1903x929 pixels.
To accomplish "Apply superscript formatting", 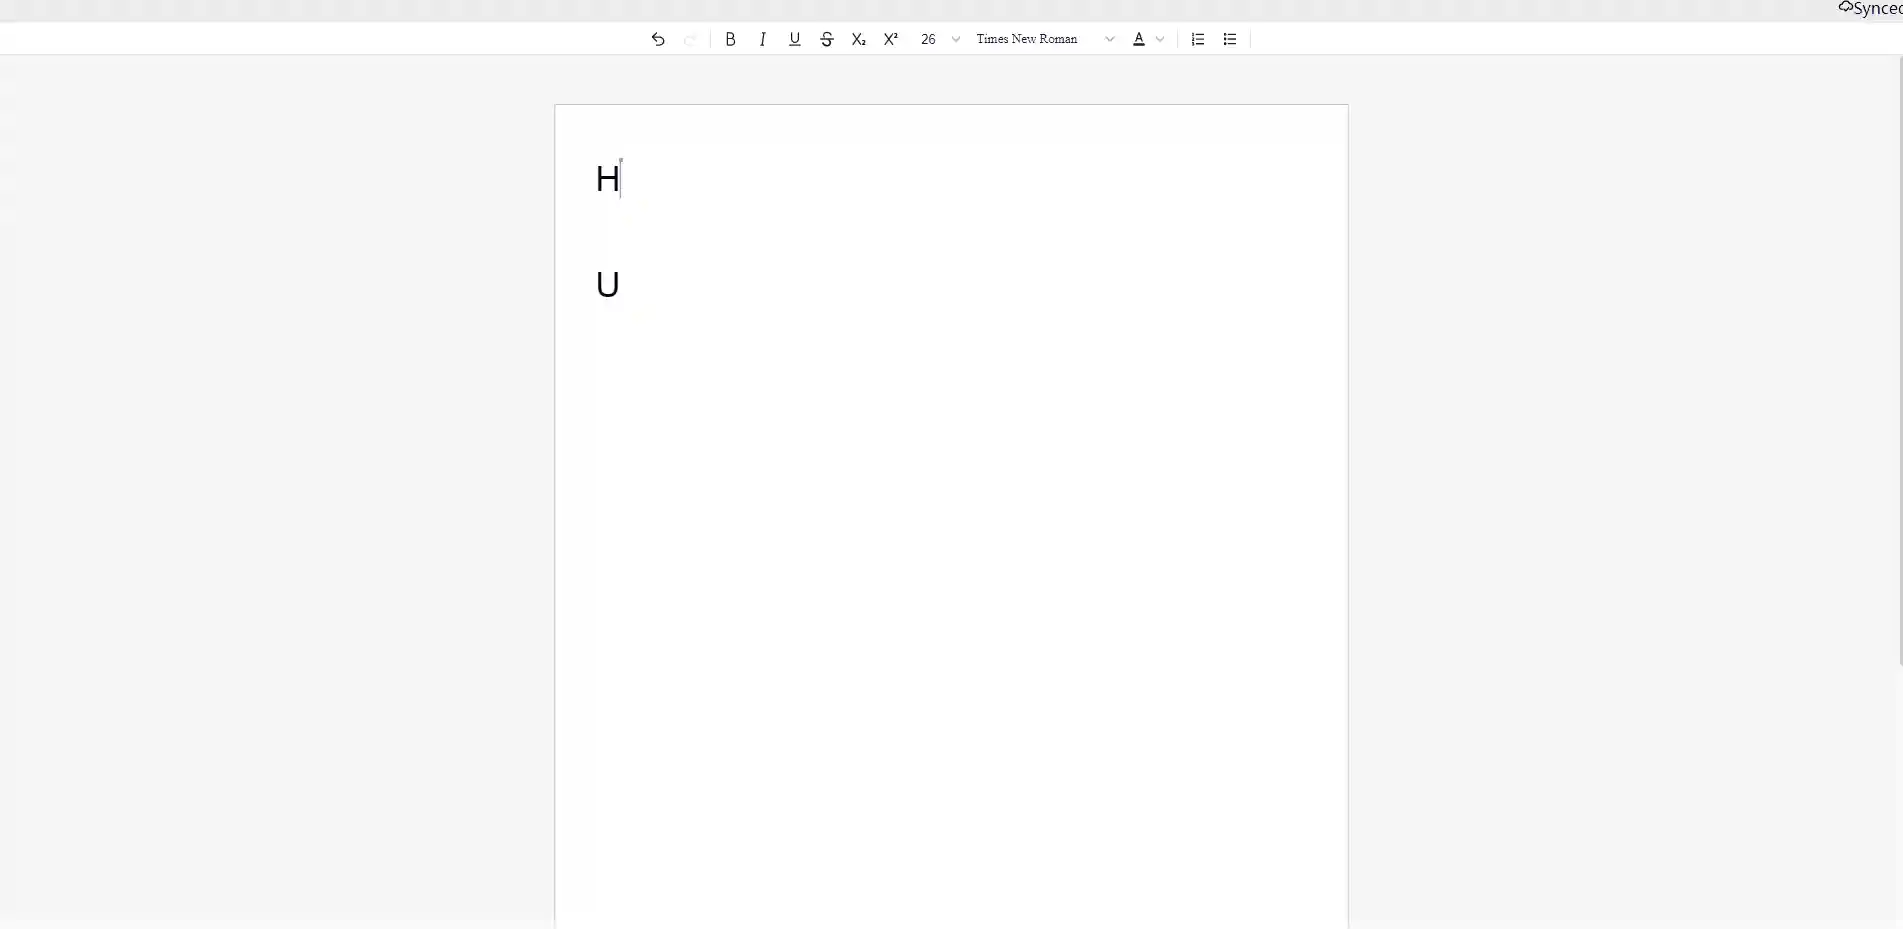I will click(x=890, y=39).
